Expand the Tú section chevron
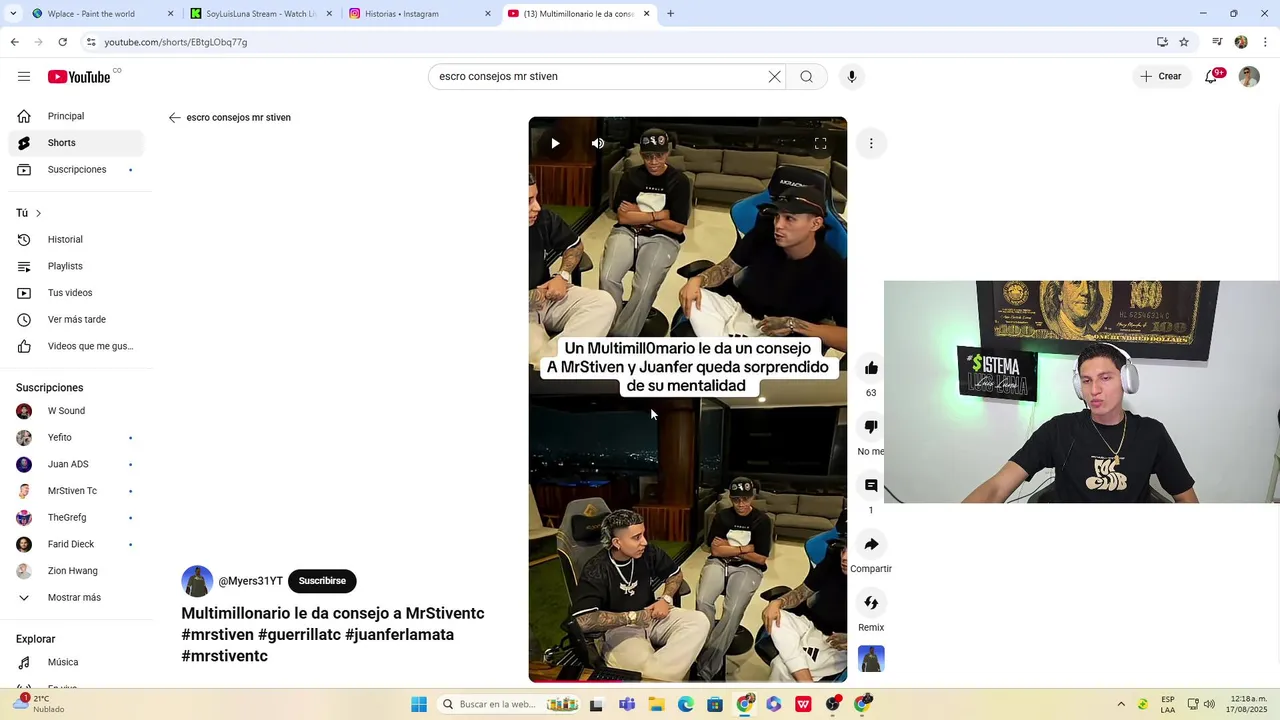The image size is (1280, 720). pyautogui.click(x=38, y=213)
